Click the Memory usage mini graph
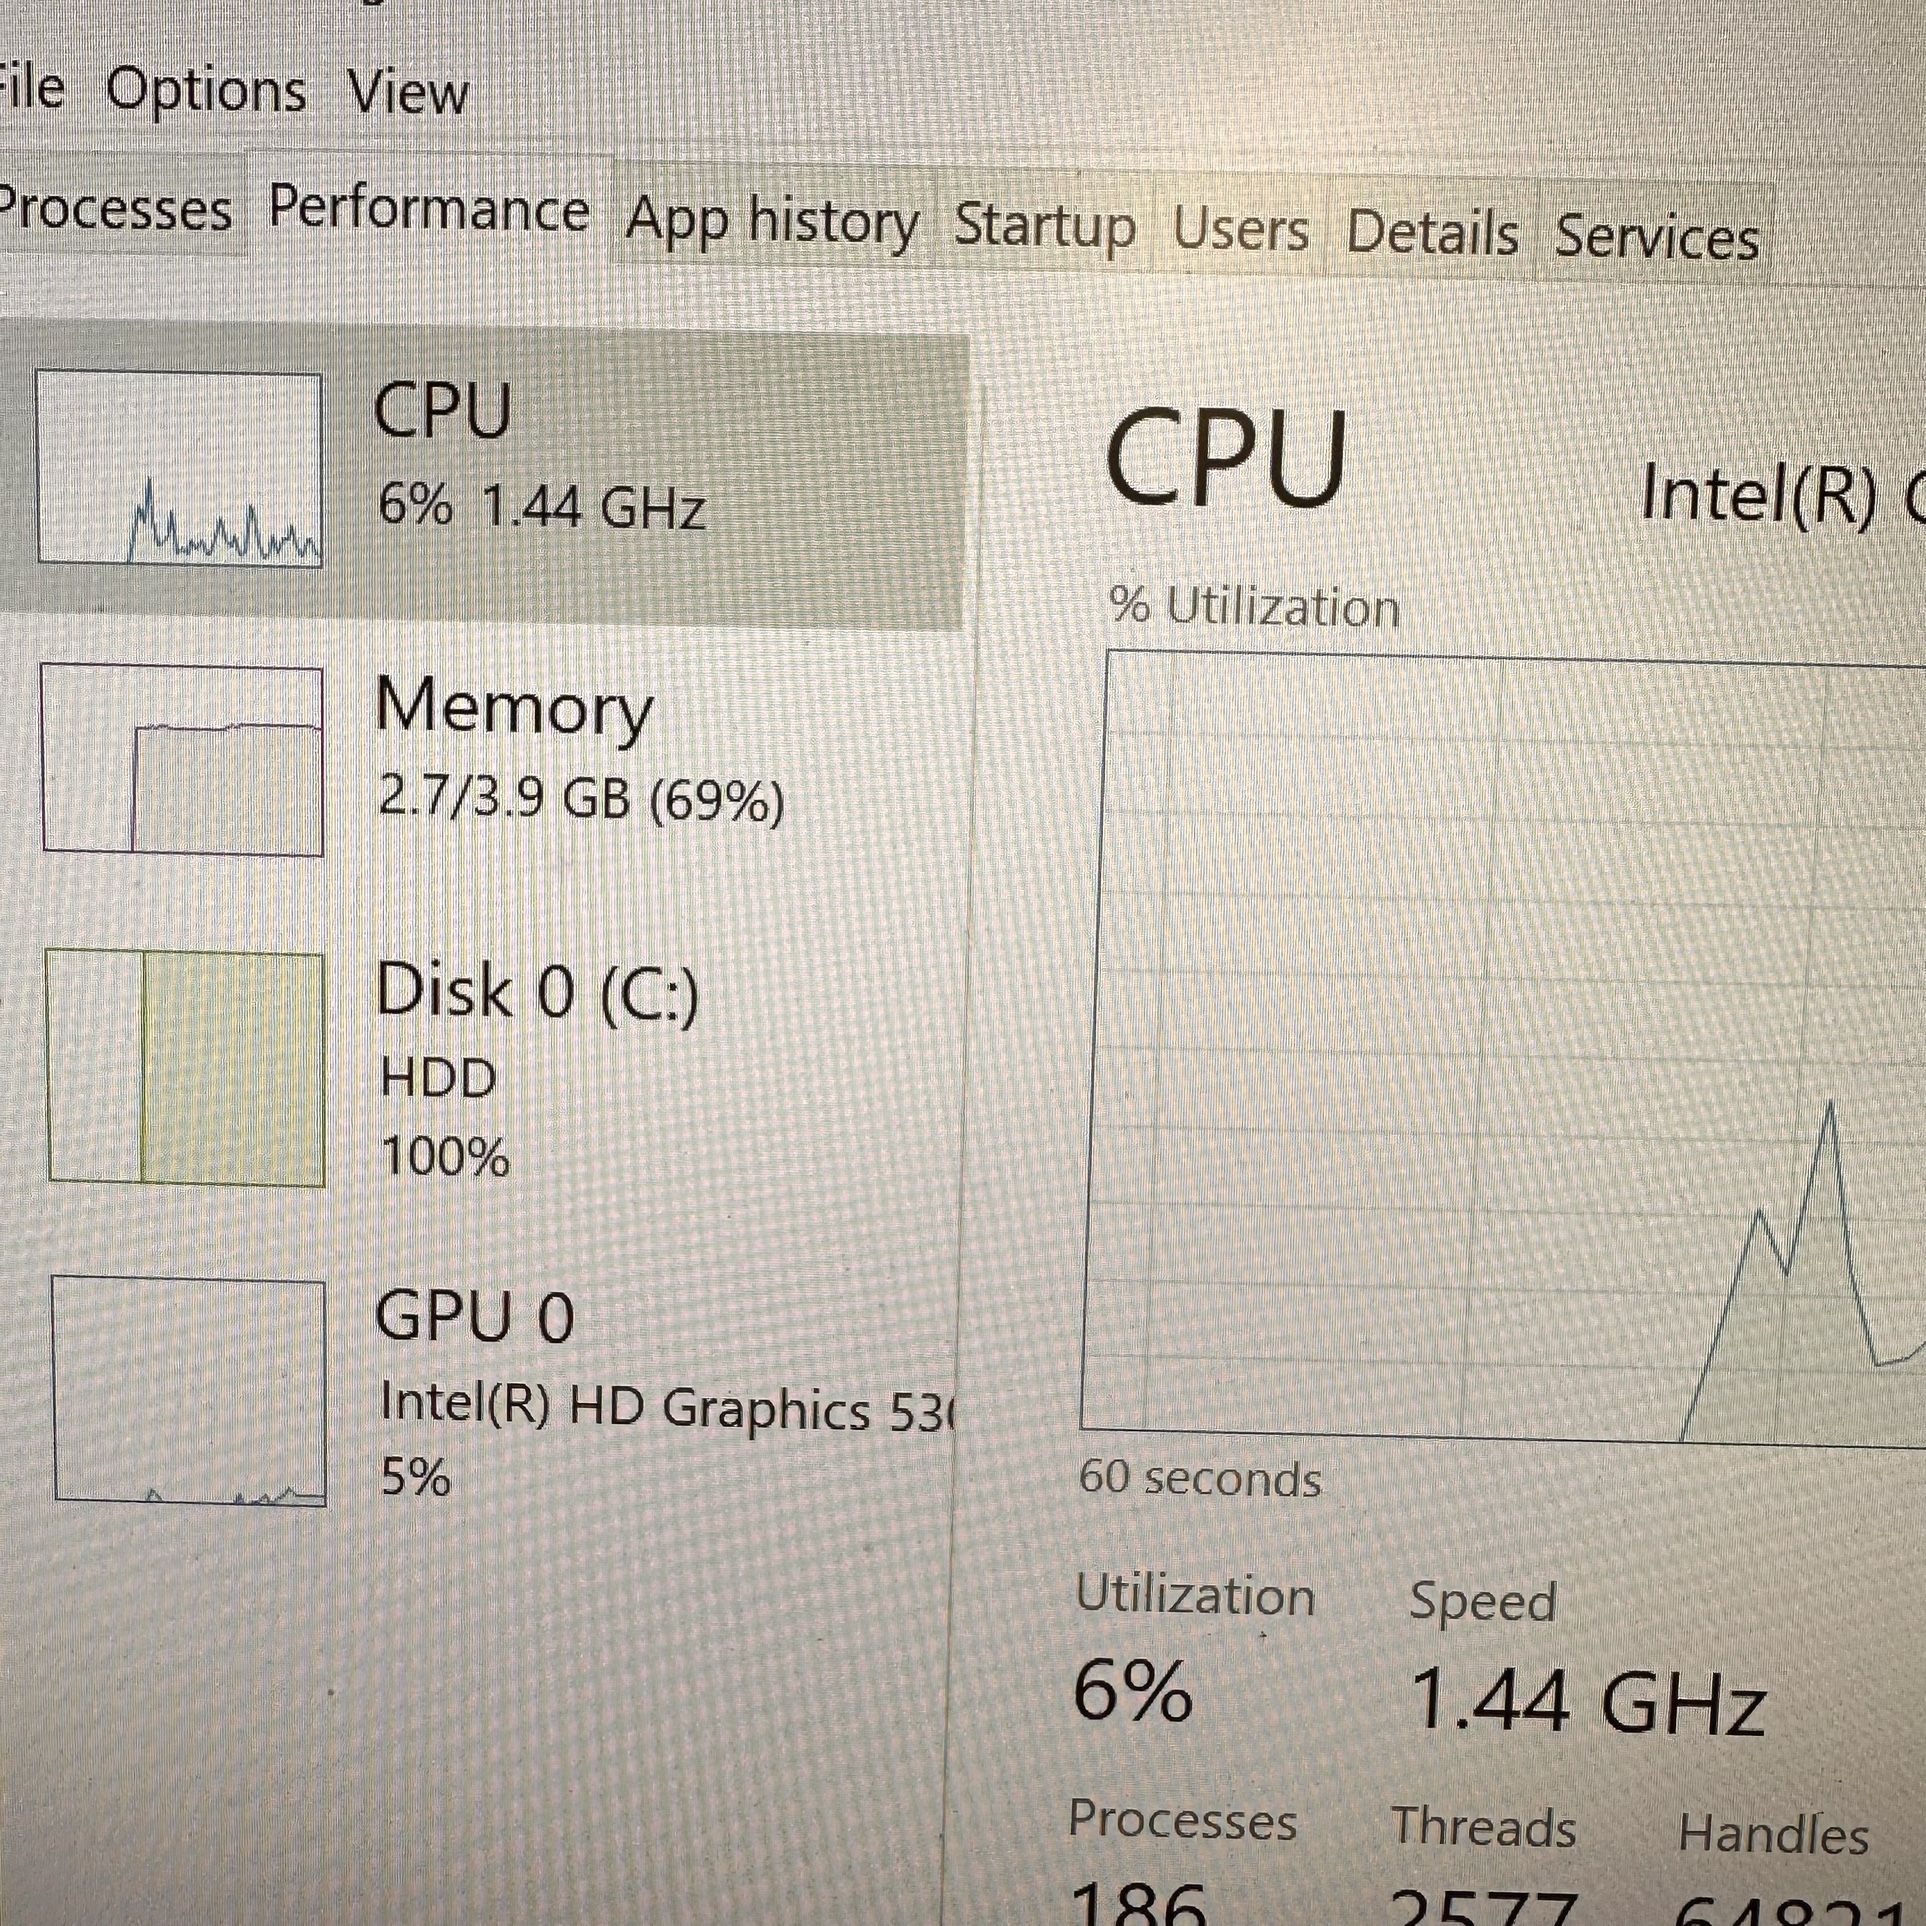Screen dimensions: 1926x1926 pos(183,761)
